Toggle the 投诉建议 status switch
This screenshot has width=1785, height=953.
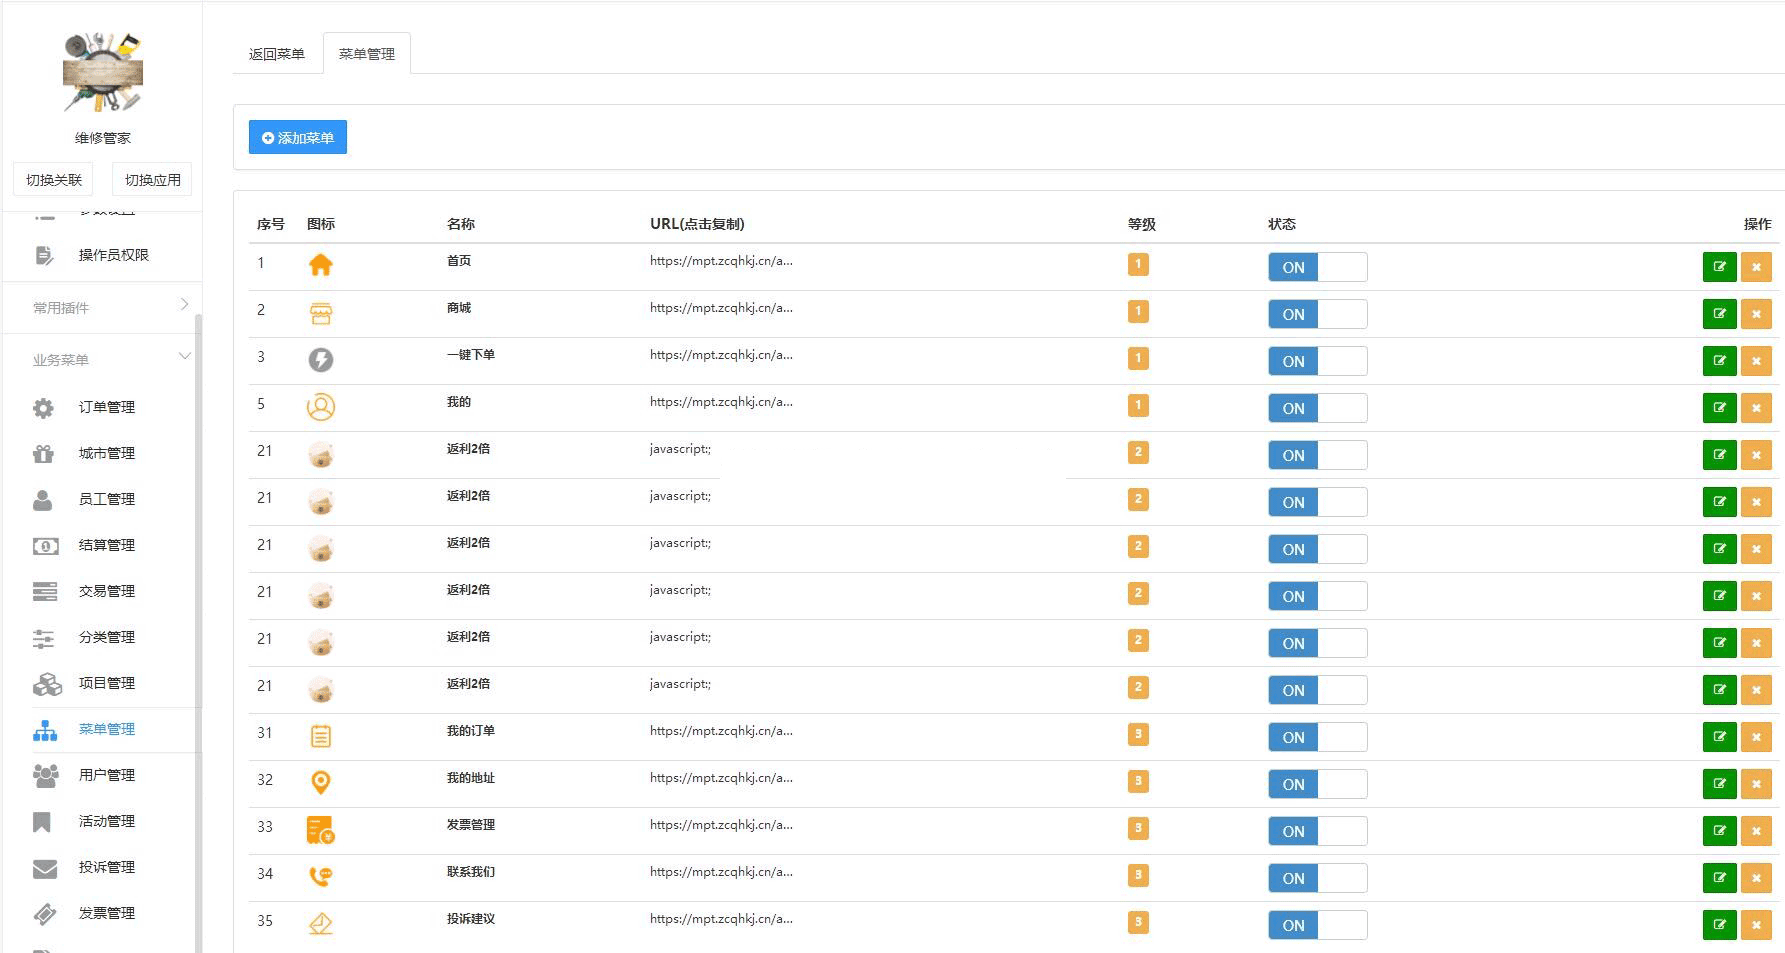pos(1317,925)
